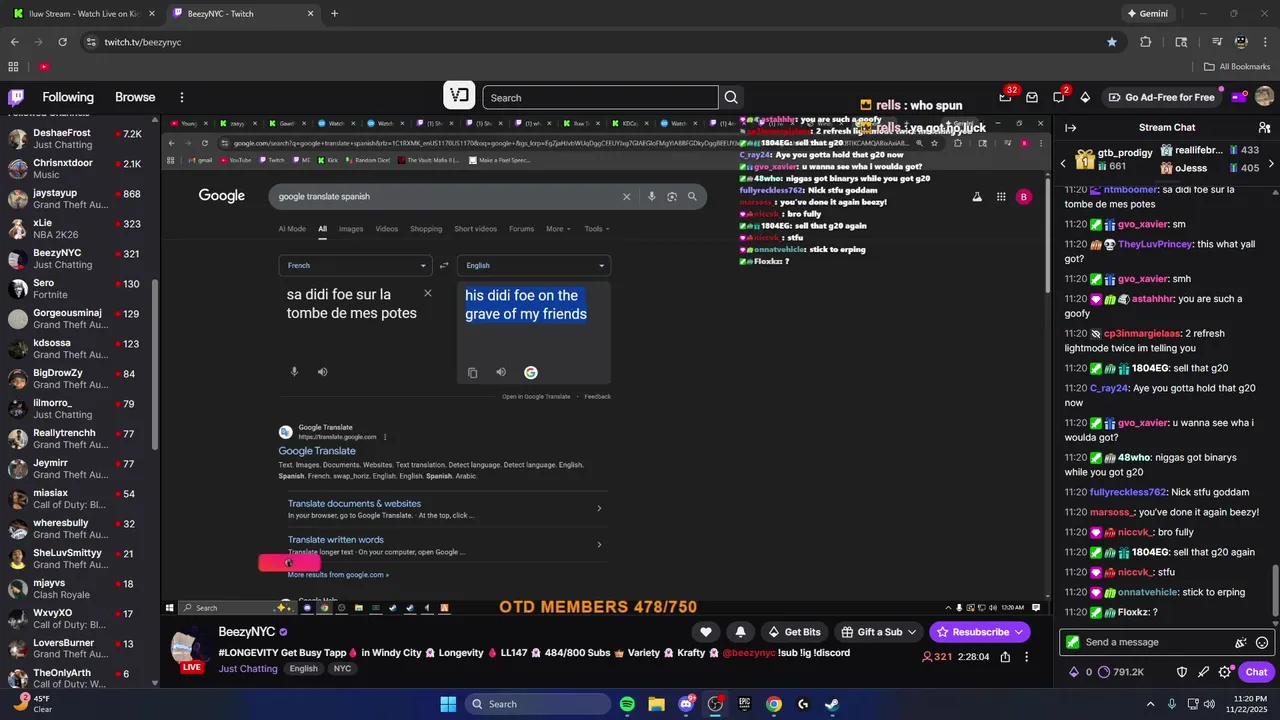
Task: Click the Just Chatting category link
Action: click(248, 669)
